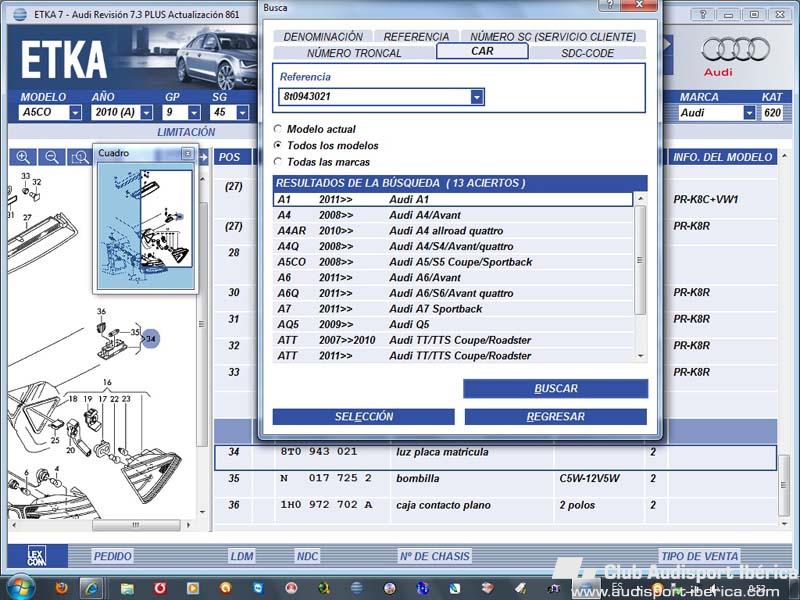Click the BUSCAR button
Viewport: 800px width, 600px height.
coord(556,388)
